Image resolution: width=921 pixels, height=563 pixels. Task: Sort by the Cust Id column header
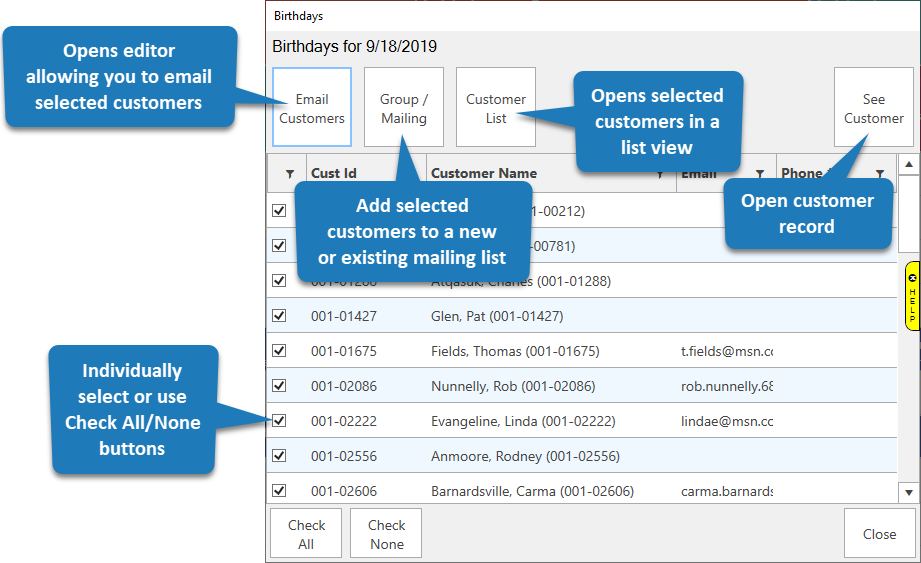[334, 174]
